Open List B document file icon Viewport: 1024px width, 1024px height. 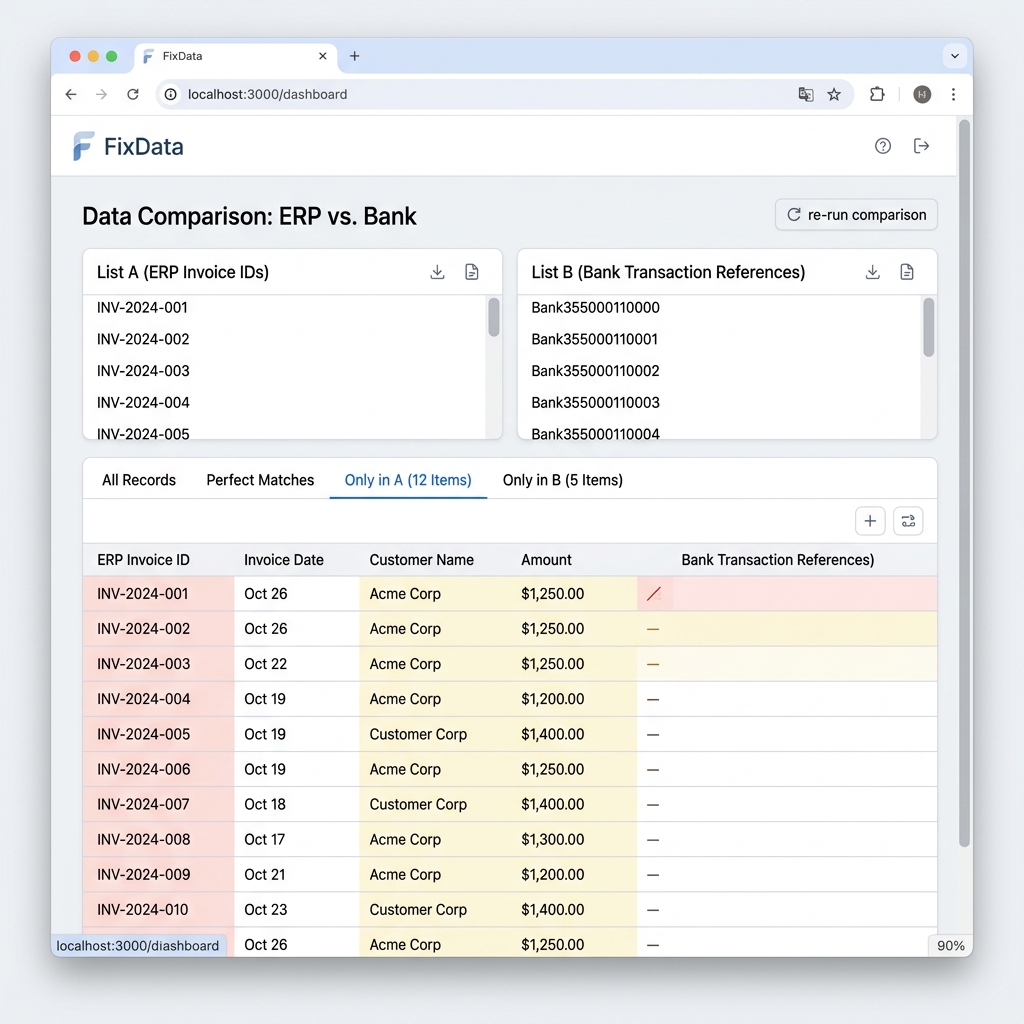tap(906, 272)
